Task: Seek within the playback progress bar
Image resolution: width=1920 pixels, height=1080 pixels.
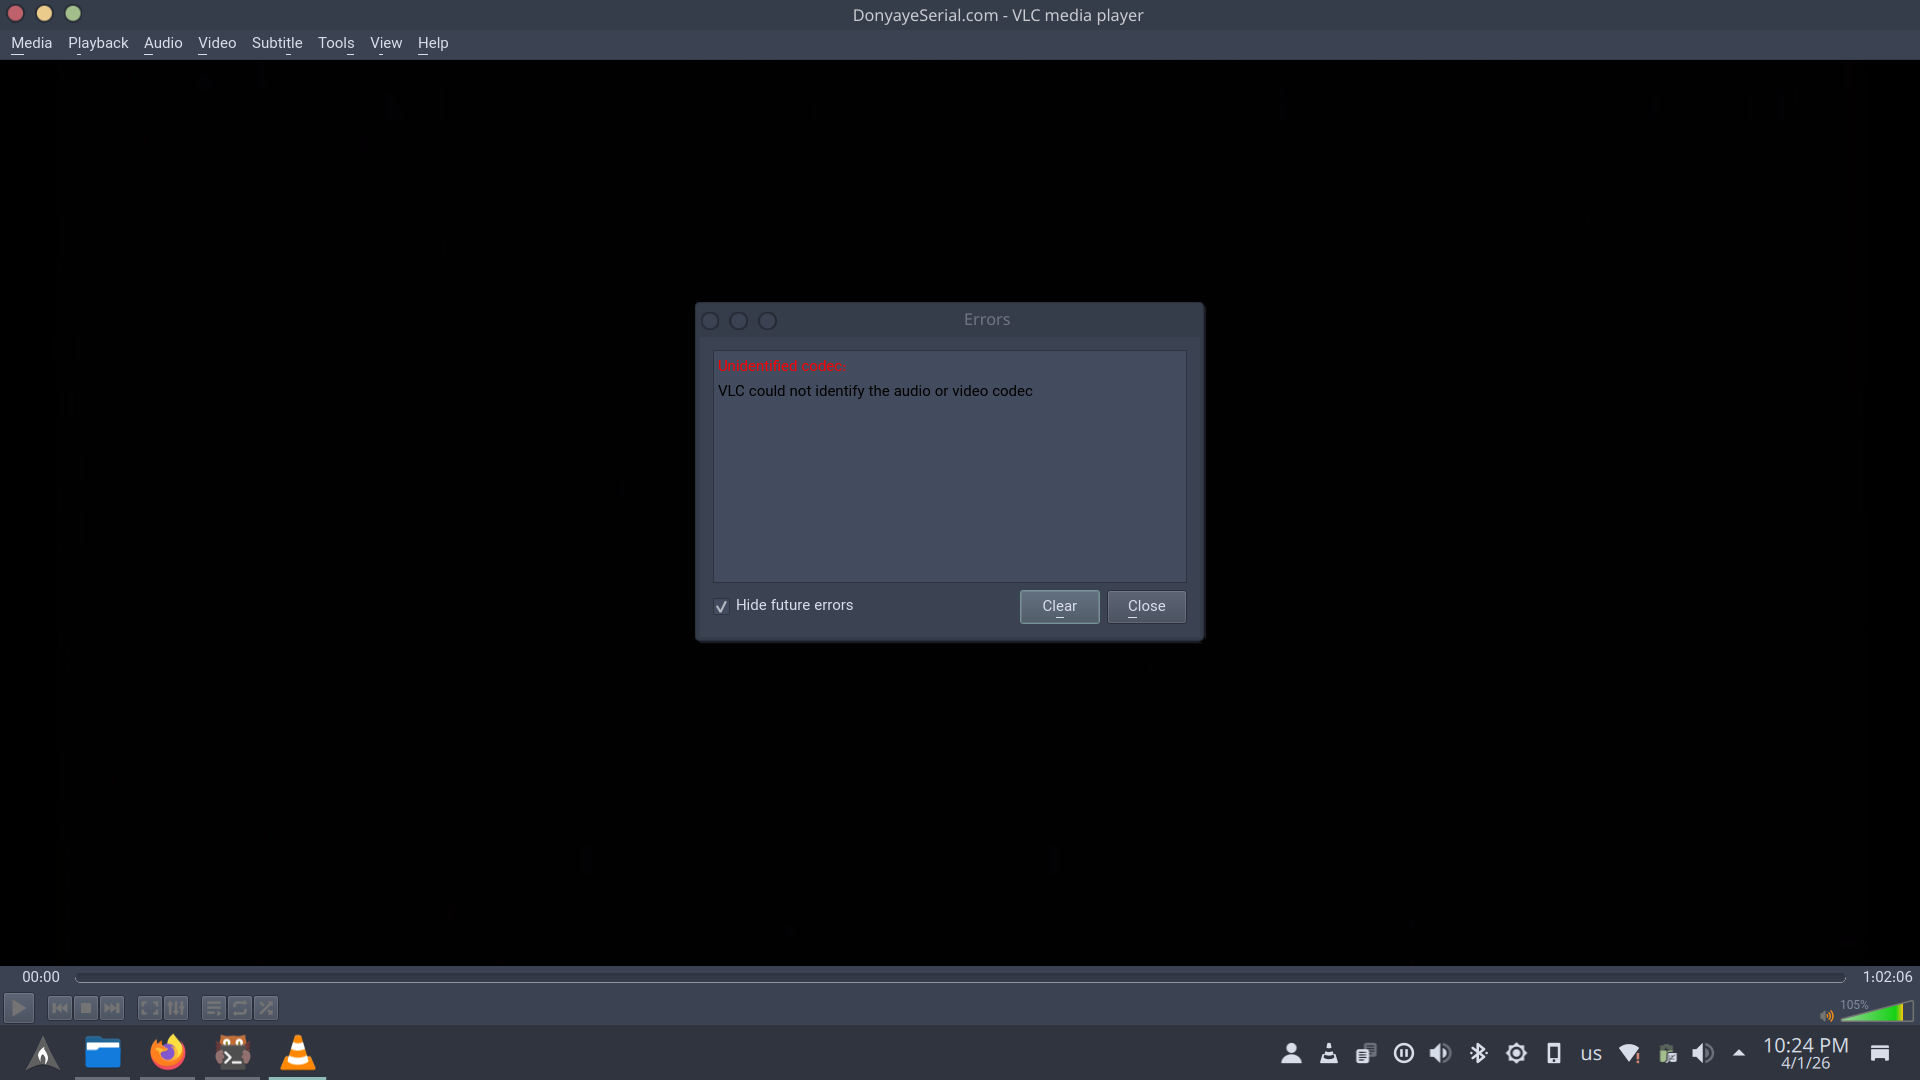Action: (x=960, y=978)
